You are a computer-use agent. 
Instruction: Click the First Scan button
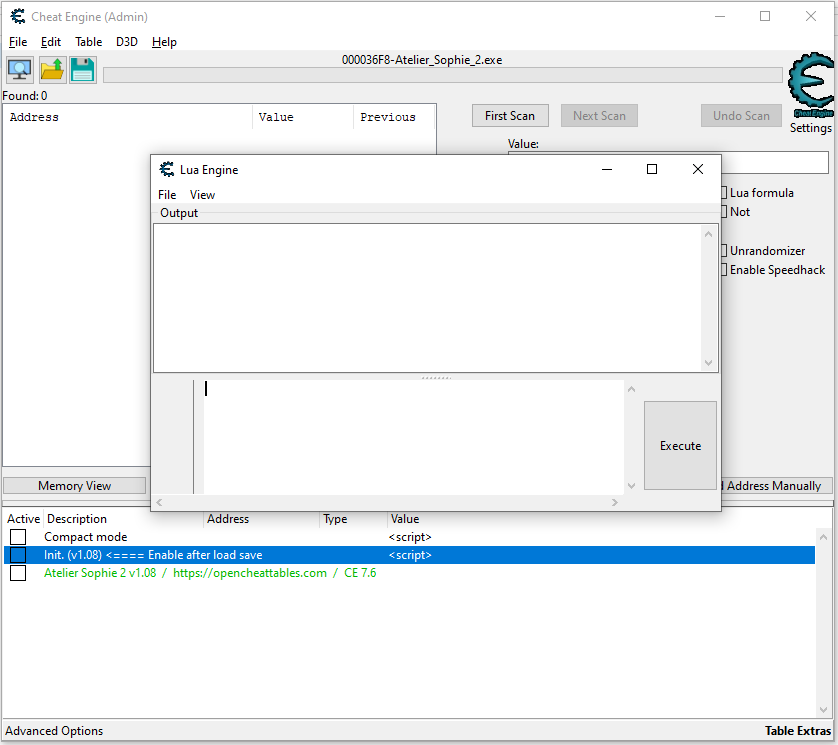(x=510, y=116)
